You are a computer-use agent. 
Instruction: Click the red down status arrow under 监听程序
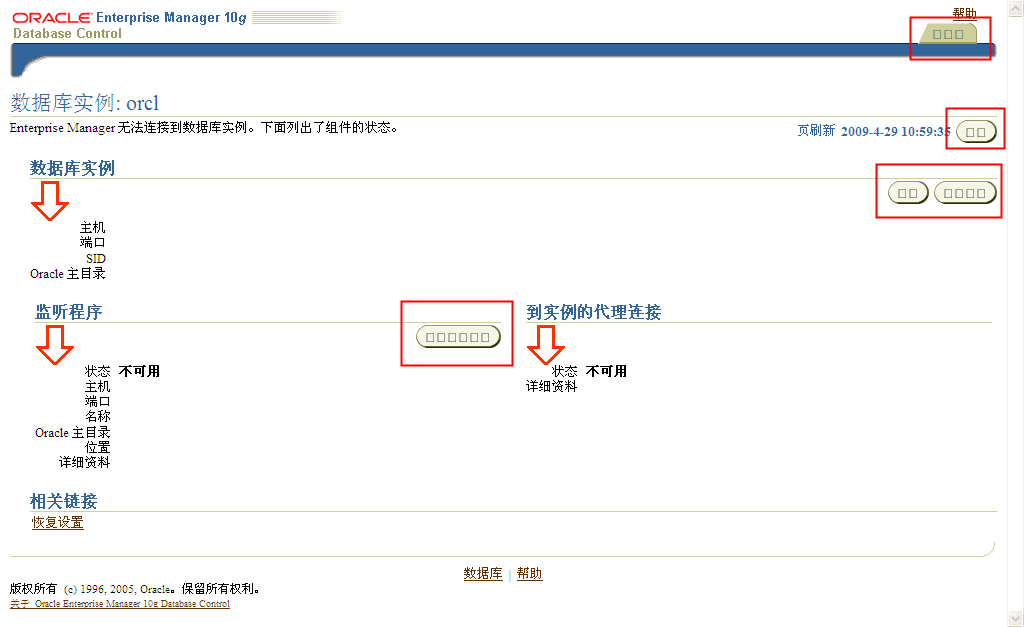[x=55, y=345]
